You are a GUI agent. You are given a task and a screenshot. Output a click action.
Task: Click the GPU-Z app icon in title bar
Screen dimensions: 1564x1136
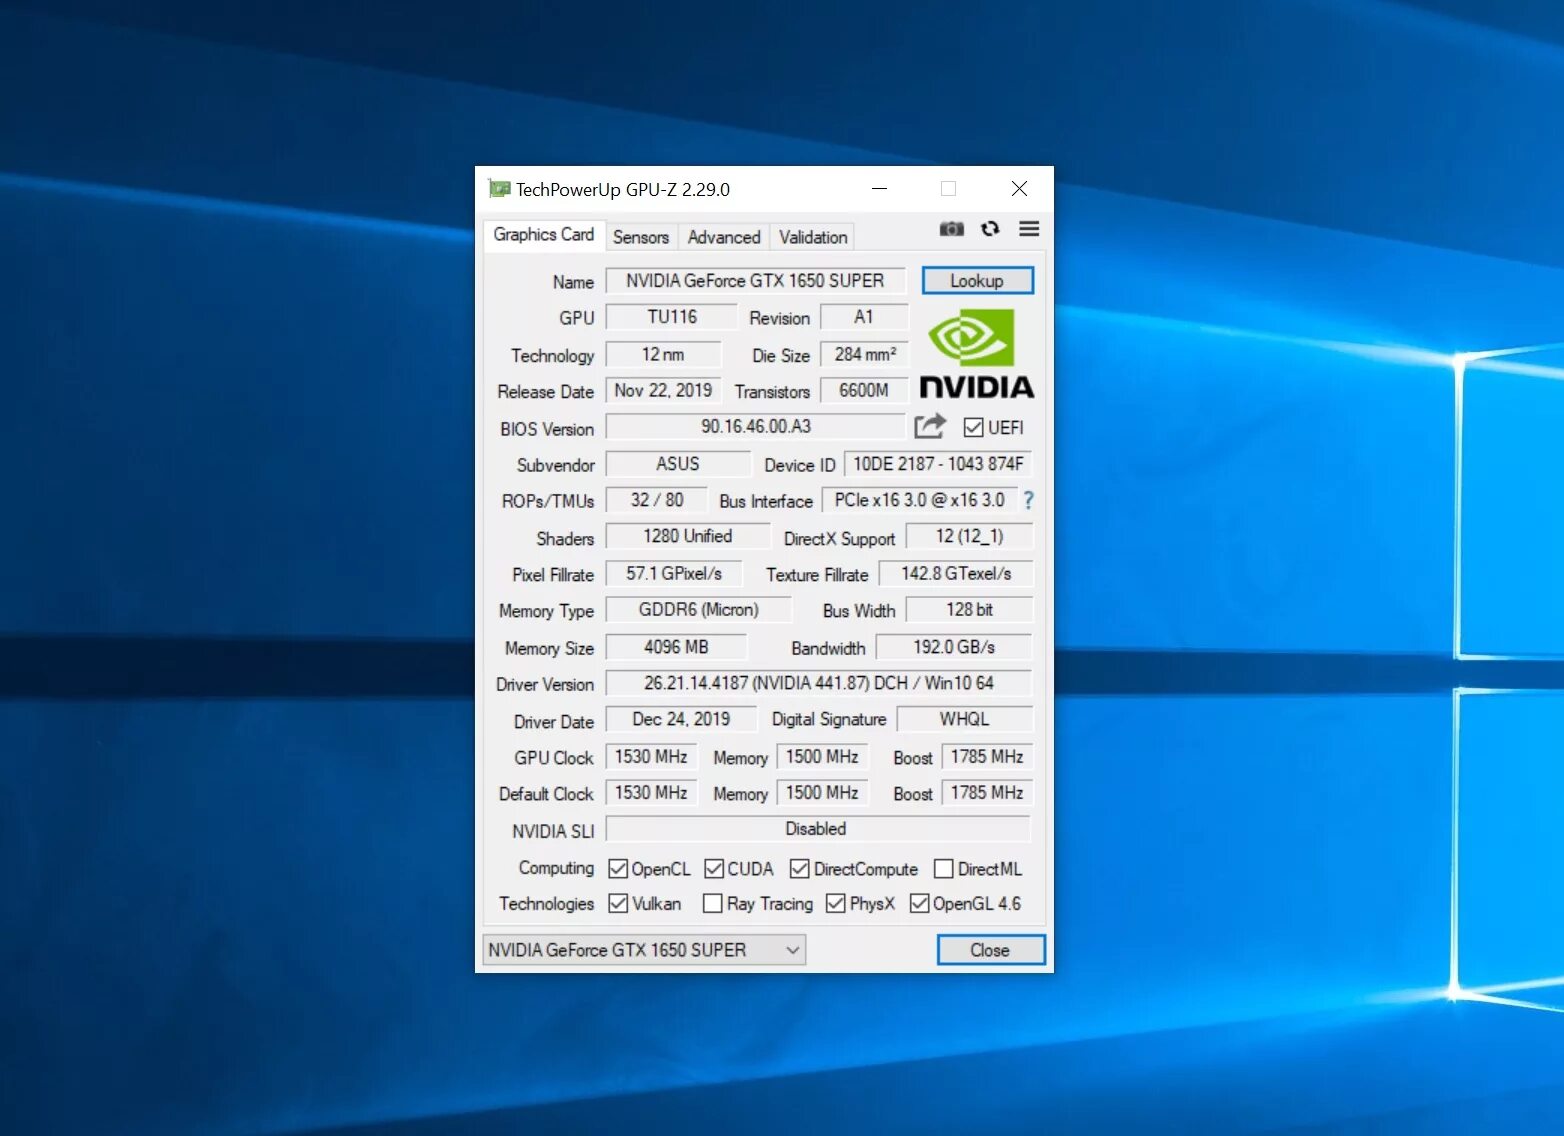tap(498, 189)
